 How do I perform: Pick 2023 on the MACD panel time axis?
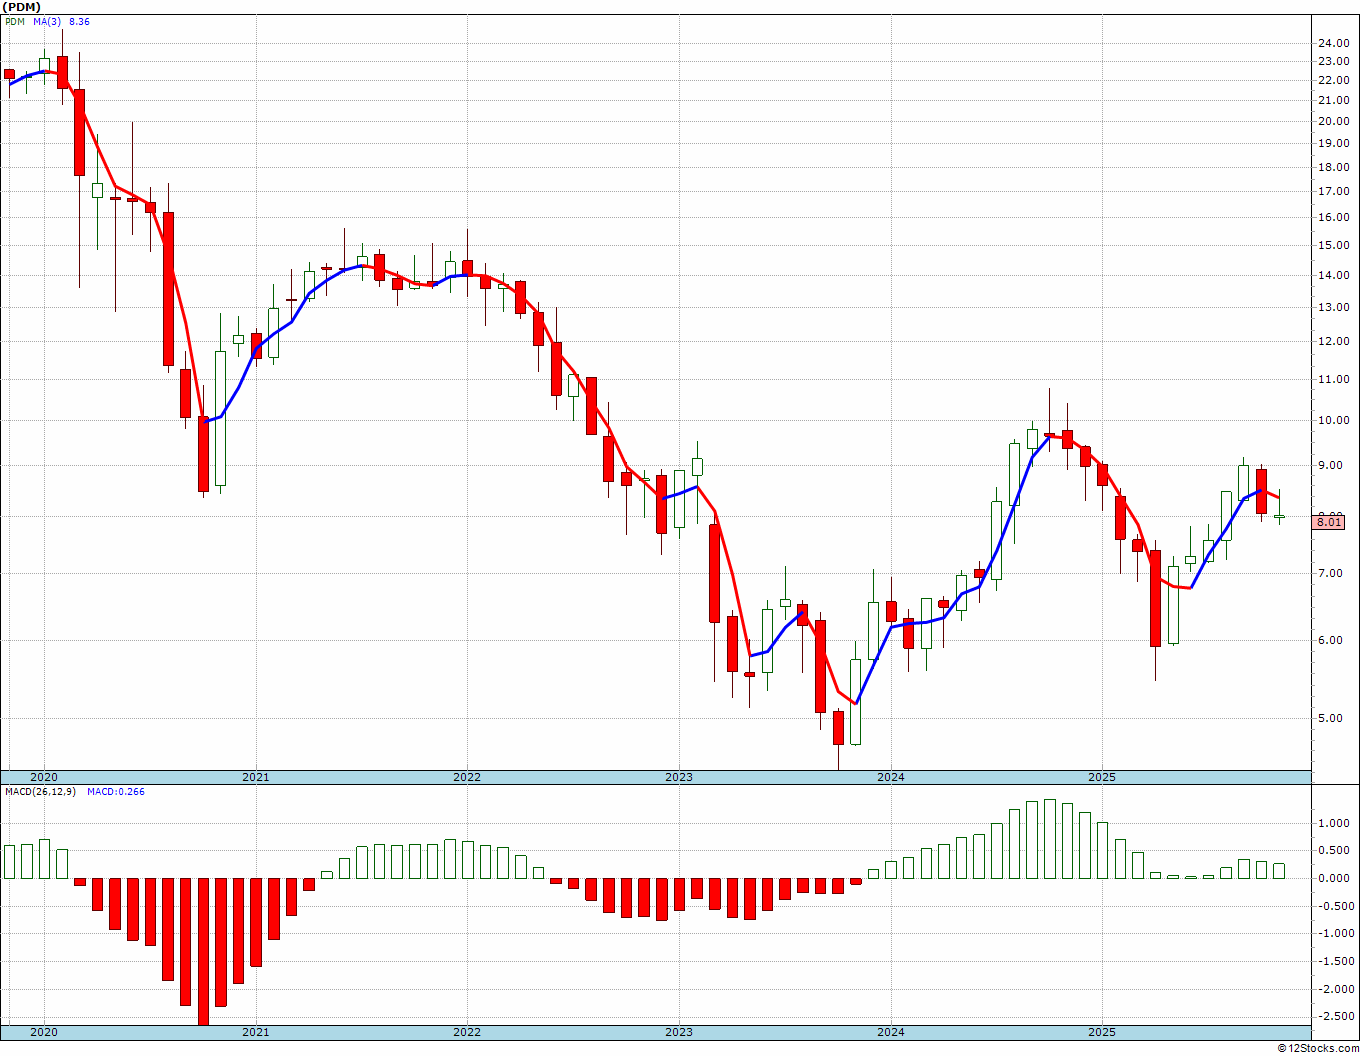pyautogui.click(x=678, y=1032)
